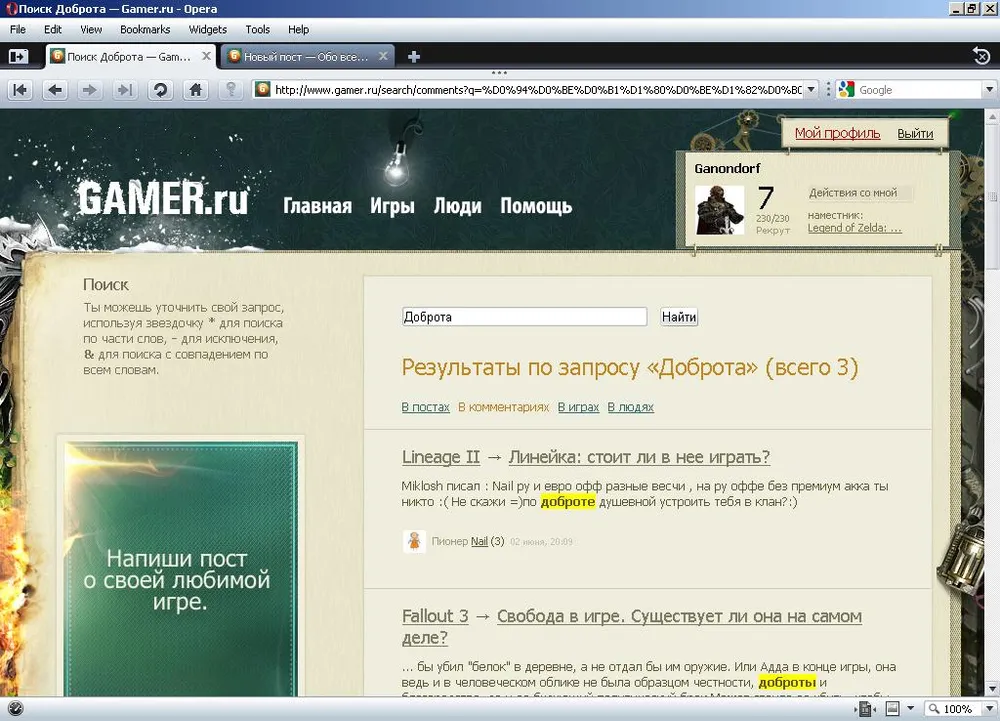Toggle the Opera panels sidebar button

(x=18, y=57)
